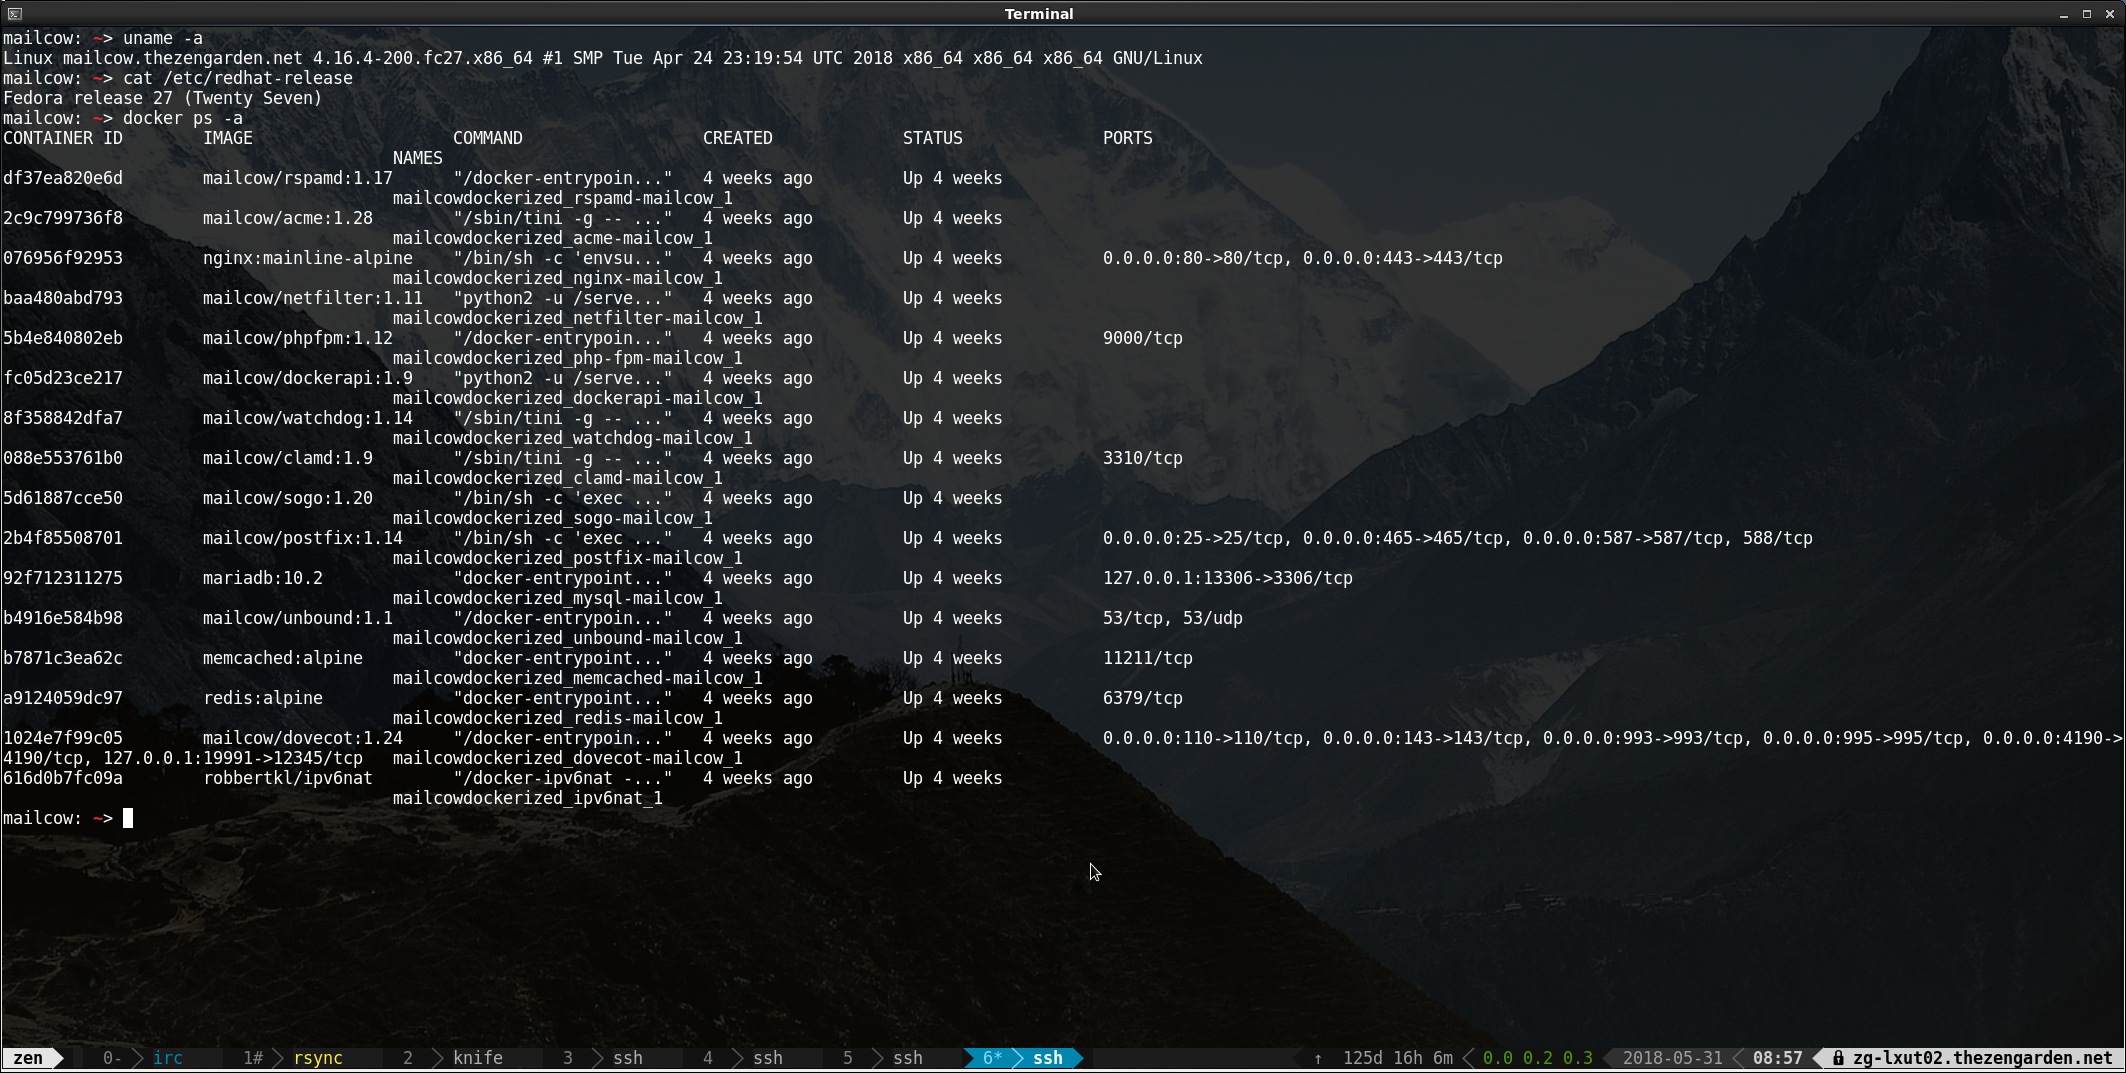2126x1073 pixels.
Task: Click the 08:57 clock in the status bar
Action: [x=1777, y=1058]
